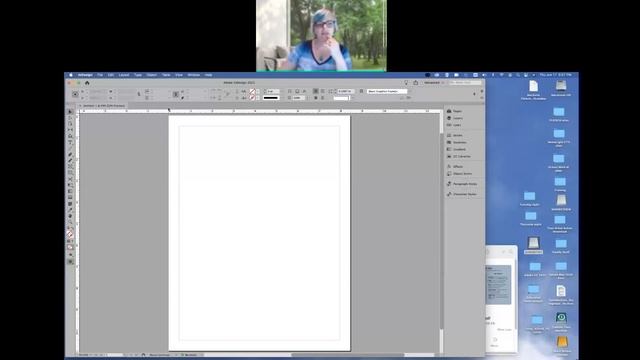The width and height of the screenshot is (640, 360).
Task: Select the Hand tool
Action: 70,216
